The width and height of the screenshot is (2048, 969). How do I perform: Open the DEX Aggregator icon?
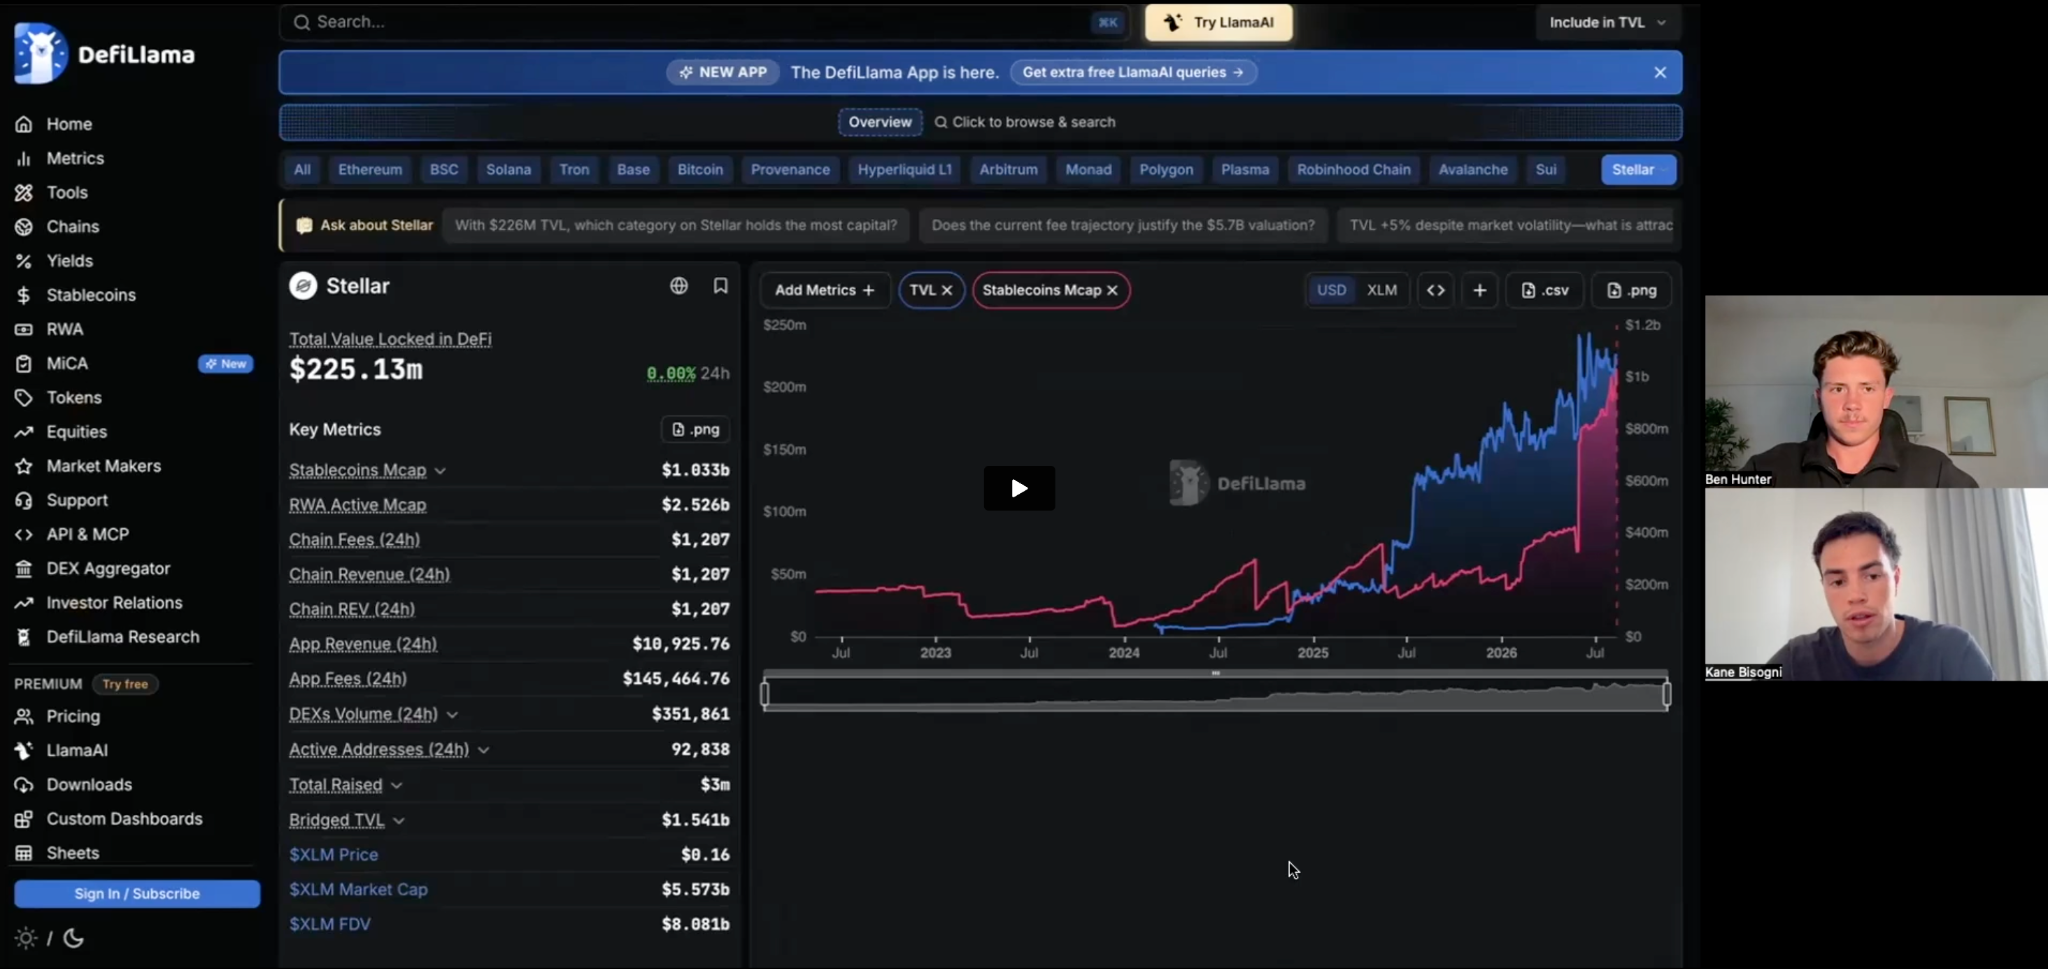[24, 569]
